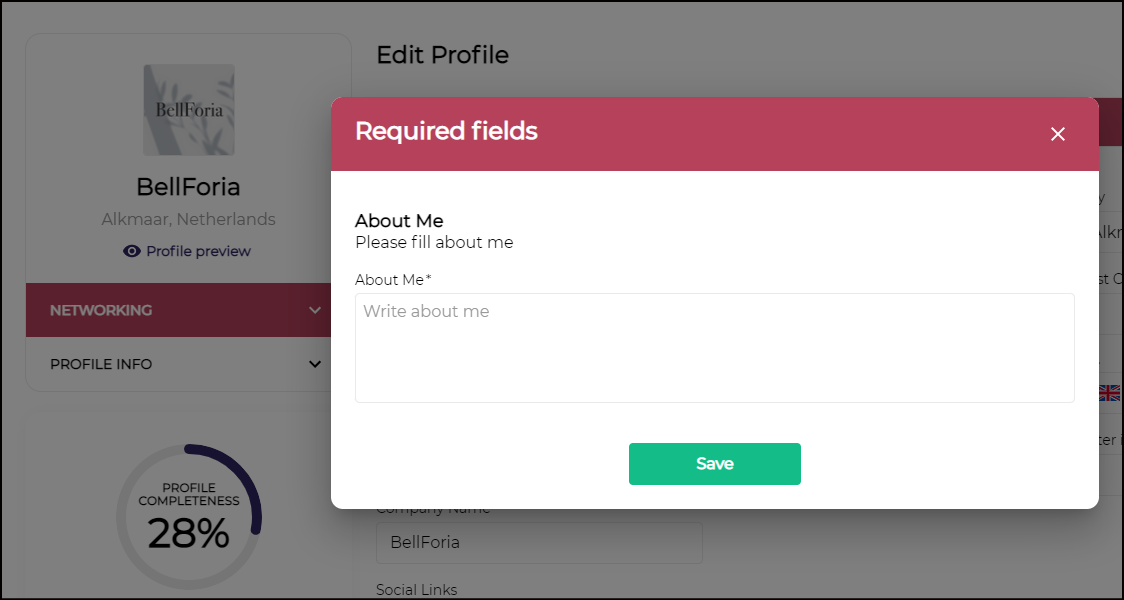Close the Required fields dialog
Viewport: 1124px width, 600px height.
click(x=1058, y=134)
